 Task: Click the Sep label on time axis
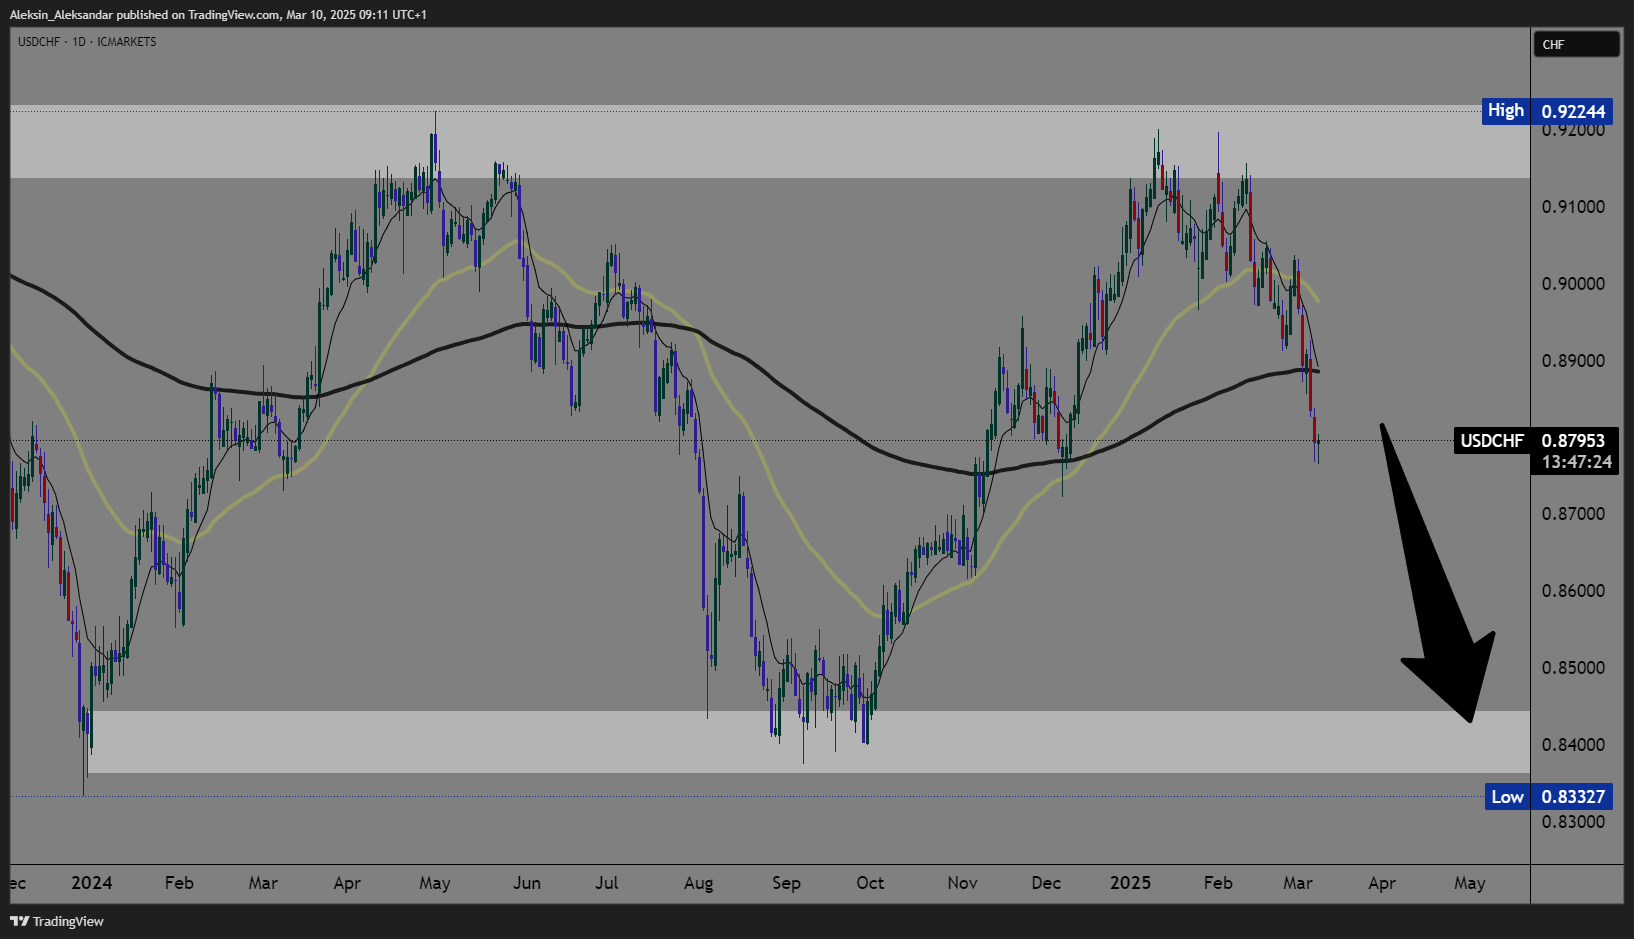[786, 883]
